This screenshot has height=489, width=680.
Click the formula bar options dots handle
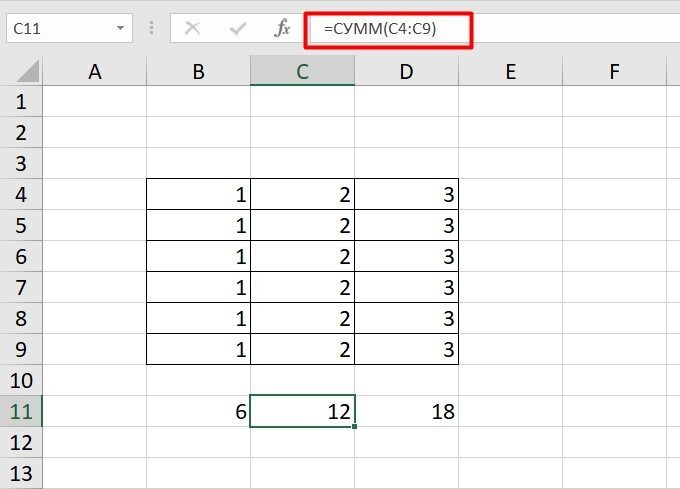click(150, 29)
